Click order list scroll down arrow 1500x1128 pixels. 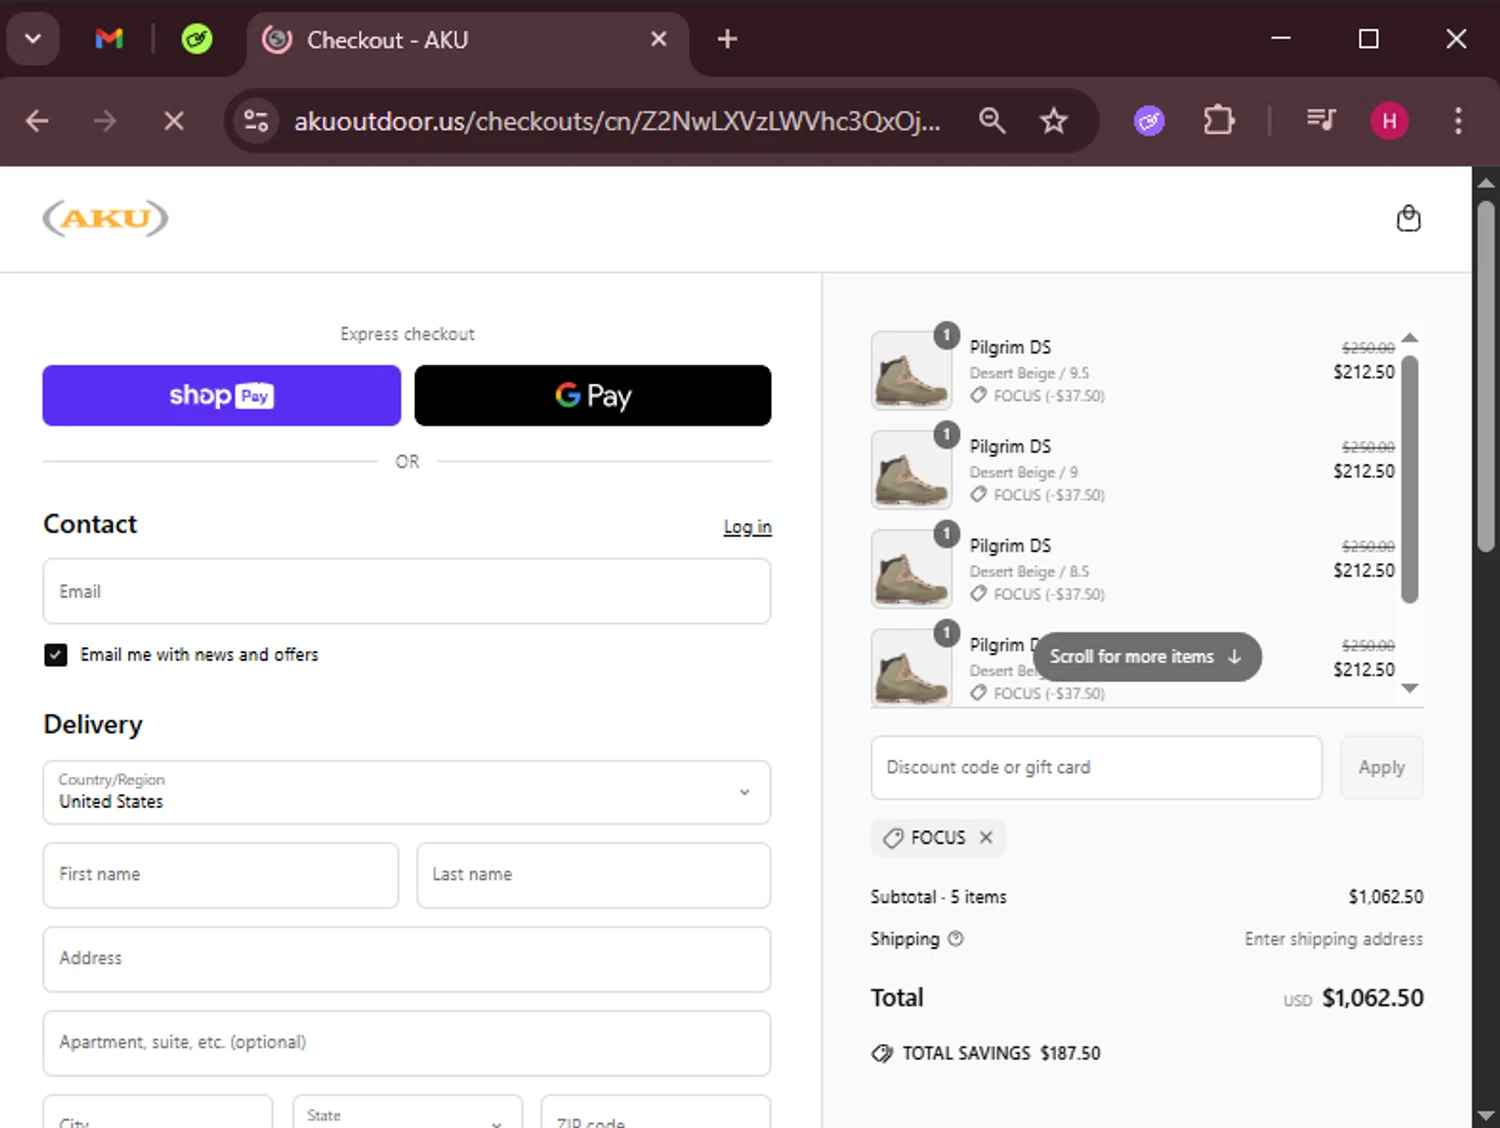pos(1410,688)
